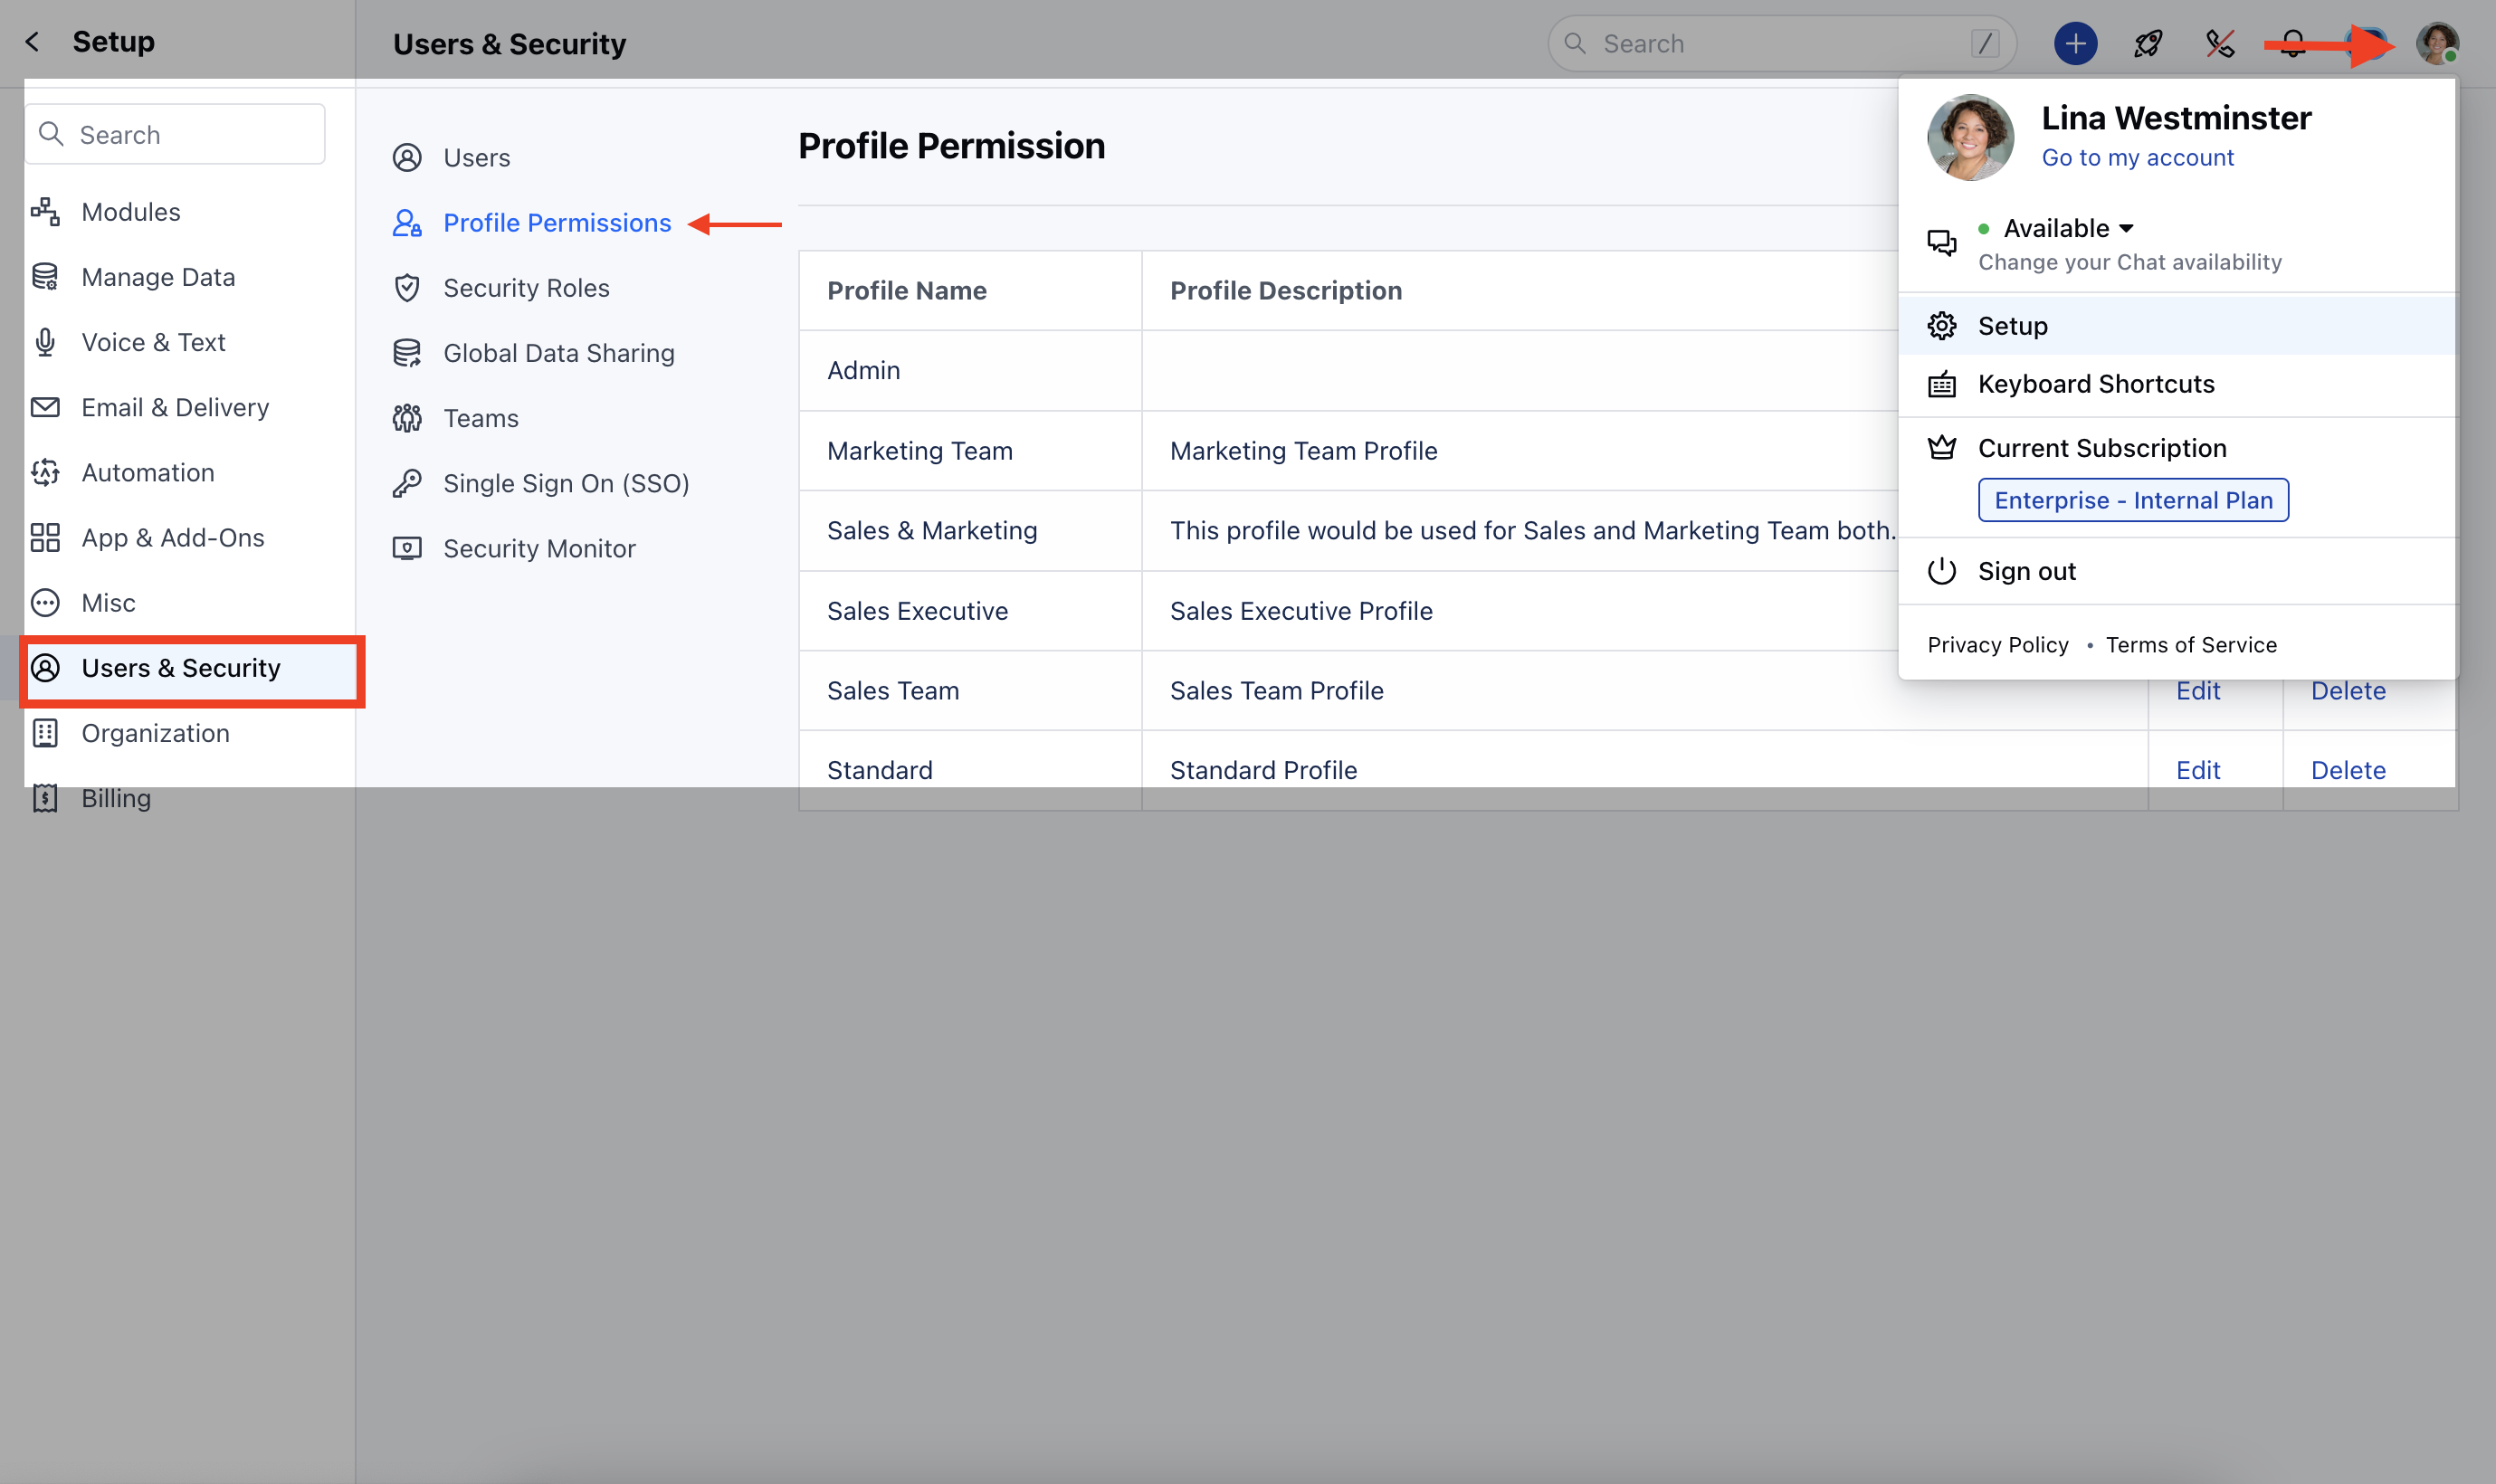Select Teams in Users & Security menu
2496x1484 pixels.
(x=480, y=418)
